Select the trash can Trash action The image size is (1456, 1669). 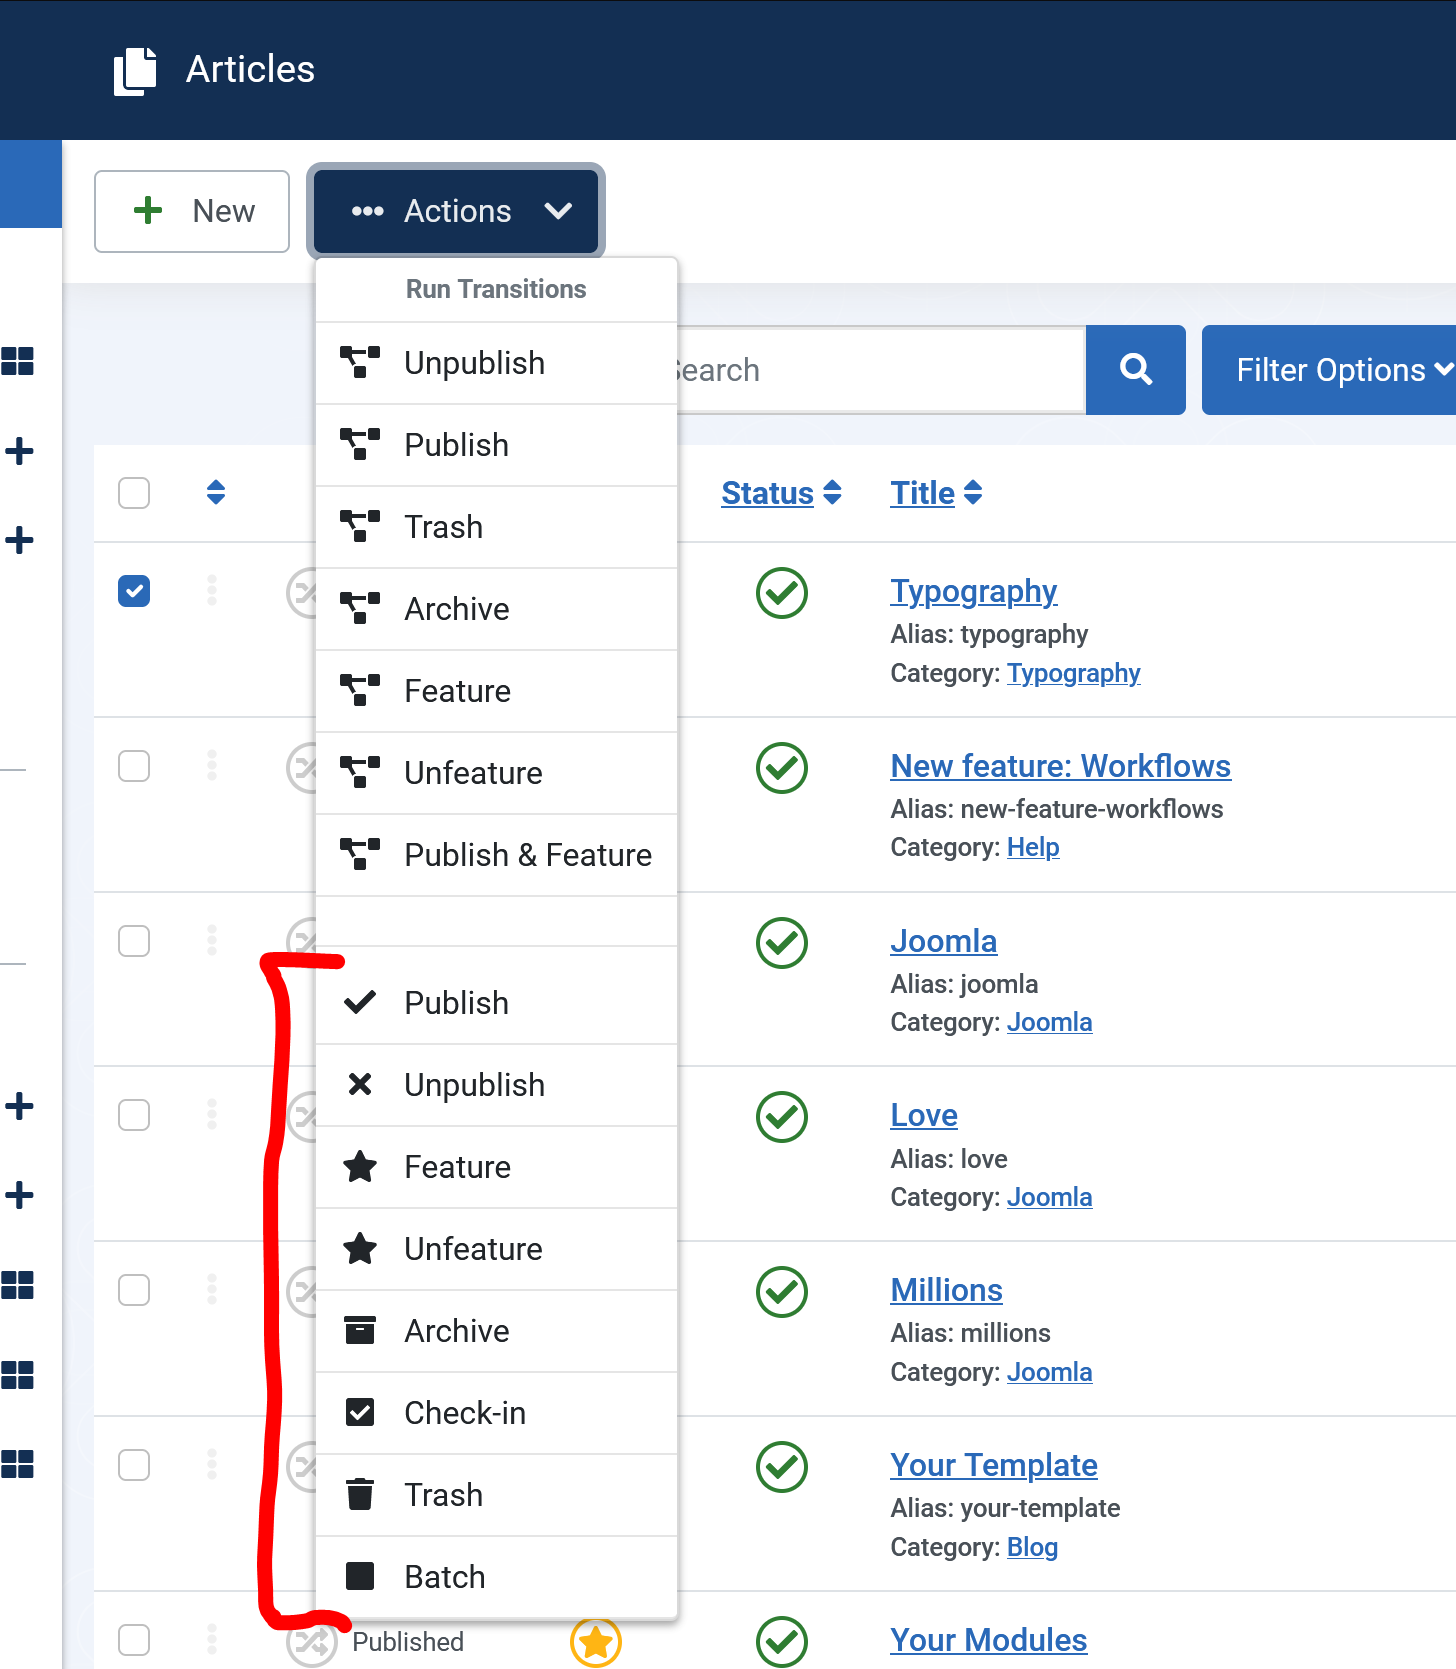pos(496,1495)
